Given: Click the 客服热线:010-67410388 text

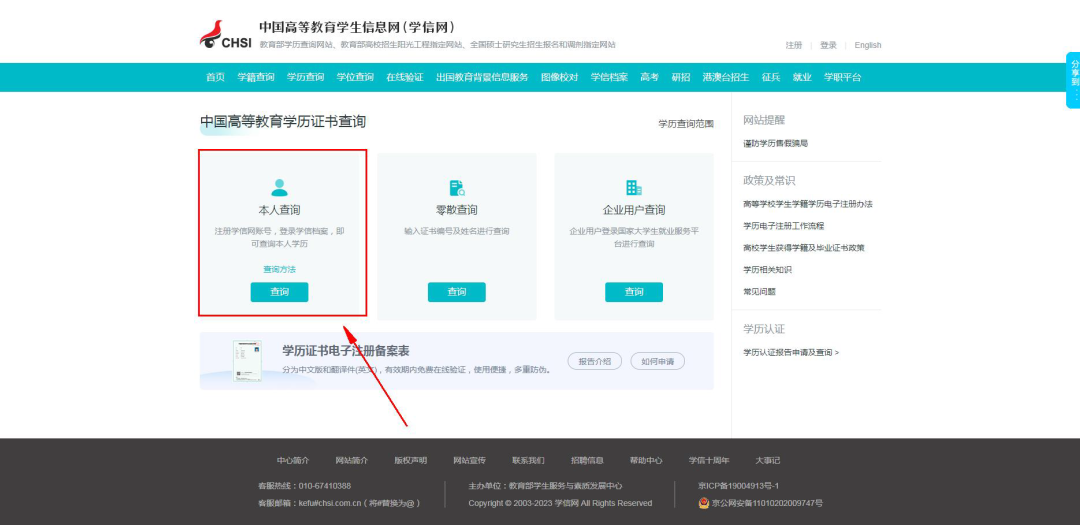Looking at the screenshot, I should click(304, 486).
